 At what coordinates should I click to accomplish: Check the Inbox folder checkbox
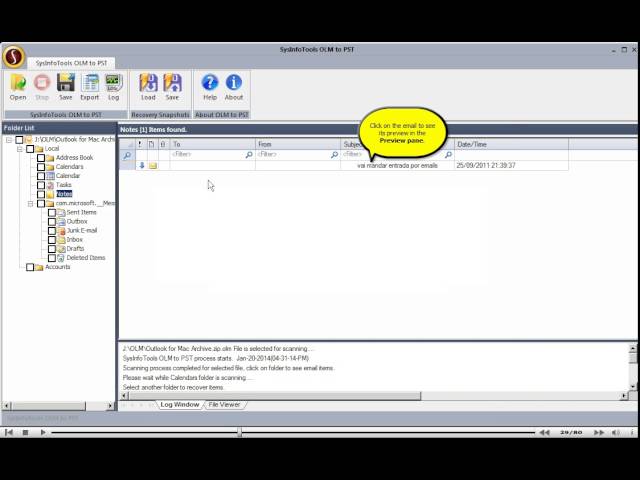pos(52,240)
